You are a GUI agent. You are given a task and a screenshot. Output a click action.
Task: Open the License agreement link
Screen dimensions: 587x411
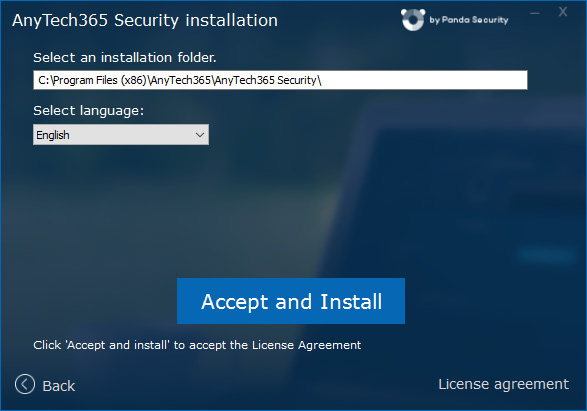(x=504, y=384)
